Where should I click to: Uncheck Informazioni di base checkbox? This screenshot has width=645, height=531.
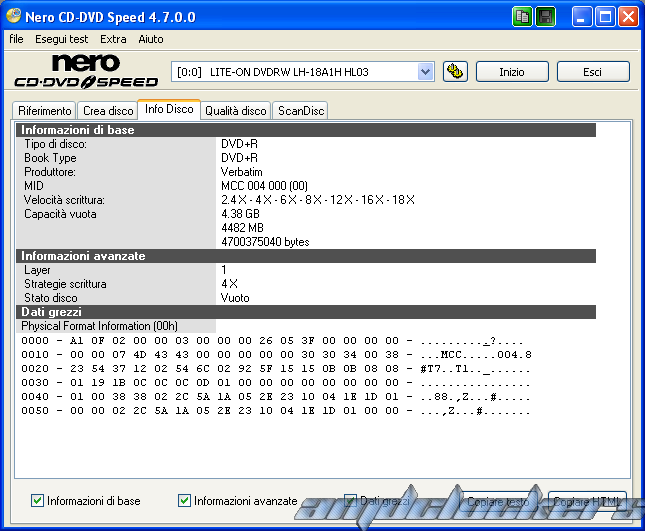38,500
